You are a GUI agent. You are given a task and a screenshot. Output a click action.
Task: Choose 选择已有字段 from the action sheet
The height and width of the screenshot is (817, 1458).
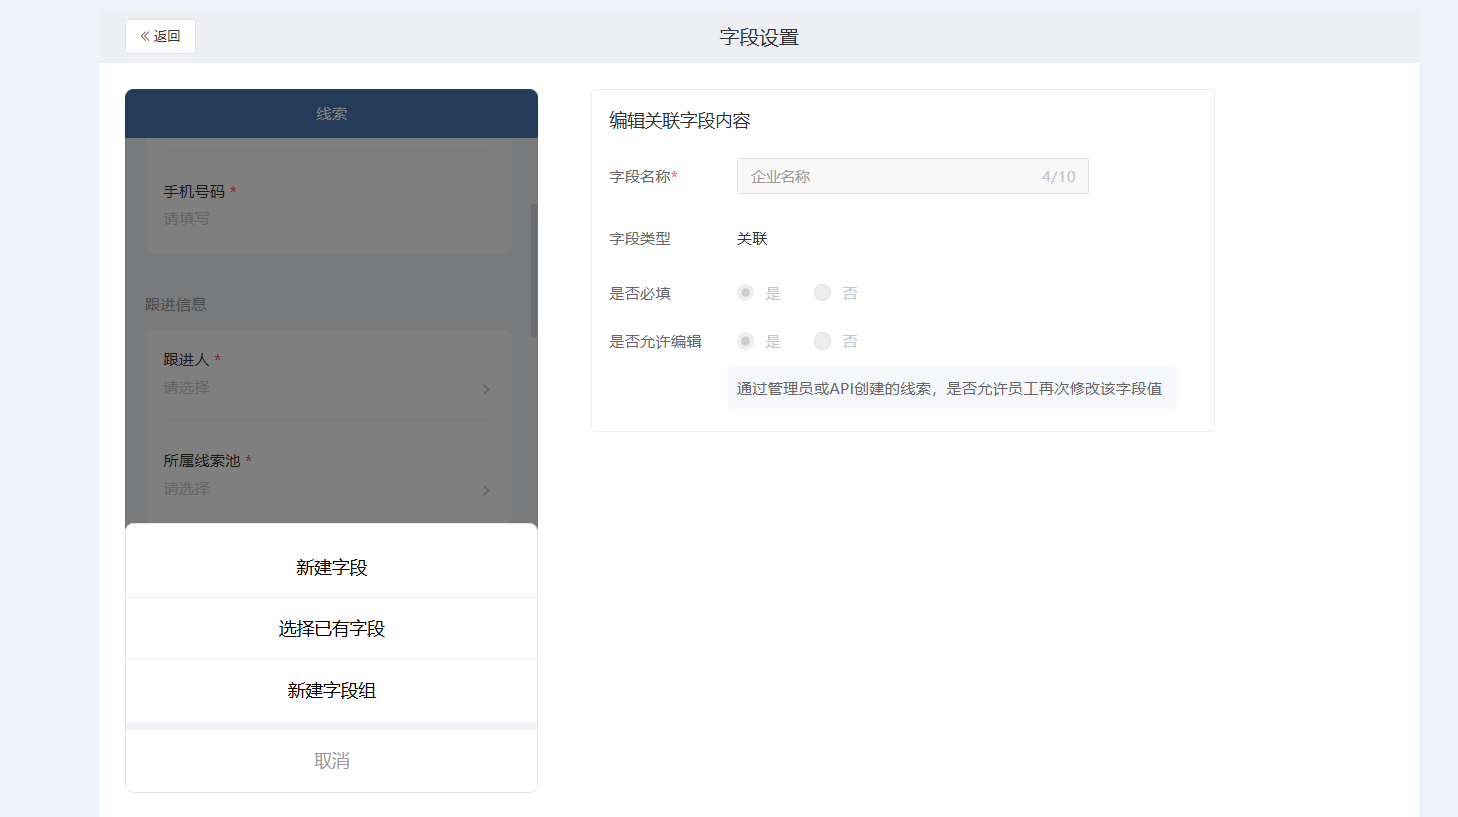tap(331, 629)
